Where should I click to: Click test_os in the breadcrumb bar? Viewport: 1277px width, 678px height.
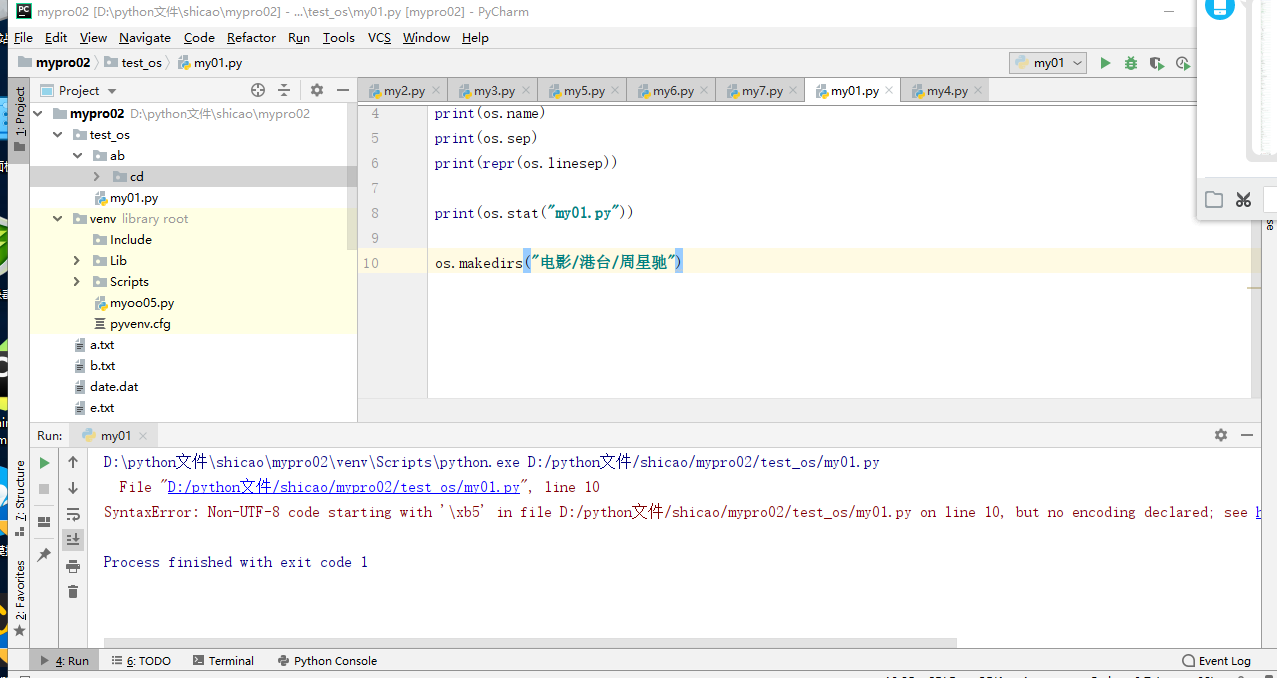coord(133,63)
